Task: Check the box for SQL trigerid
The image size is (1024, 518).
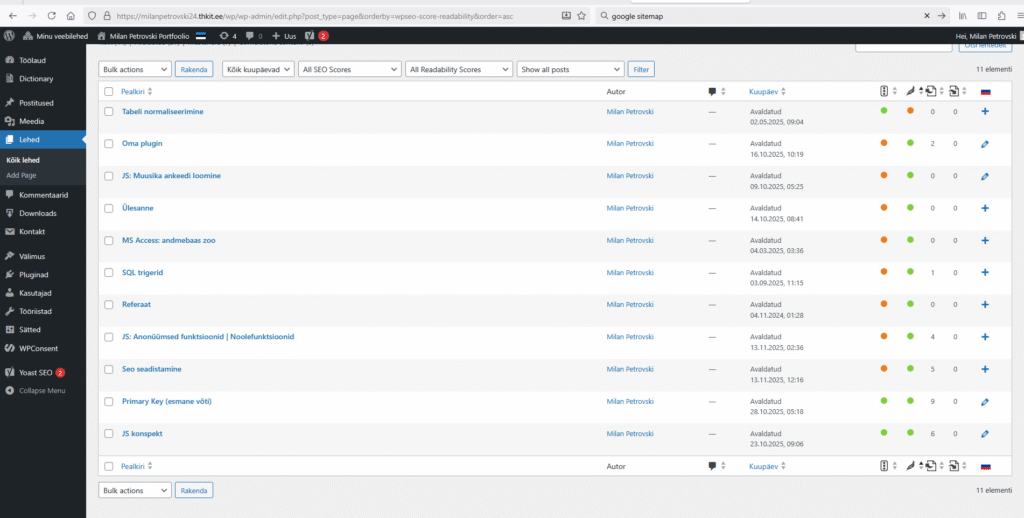Action: pyautogui.click(x=109, y=272)
